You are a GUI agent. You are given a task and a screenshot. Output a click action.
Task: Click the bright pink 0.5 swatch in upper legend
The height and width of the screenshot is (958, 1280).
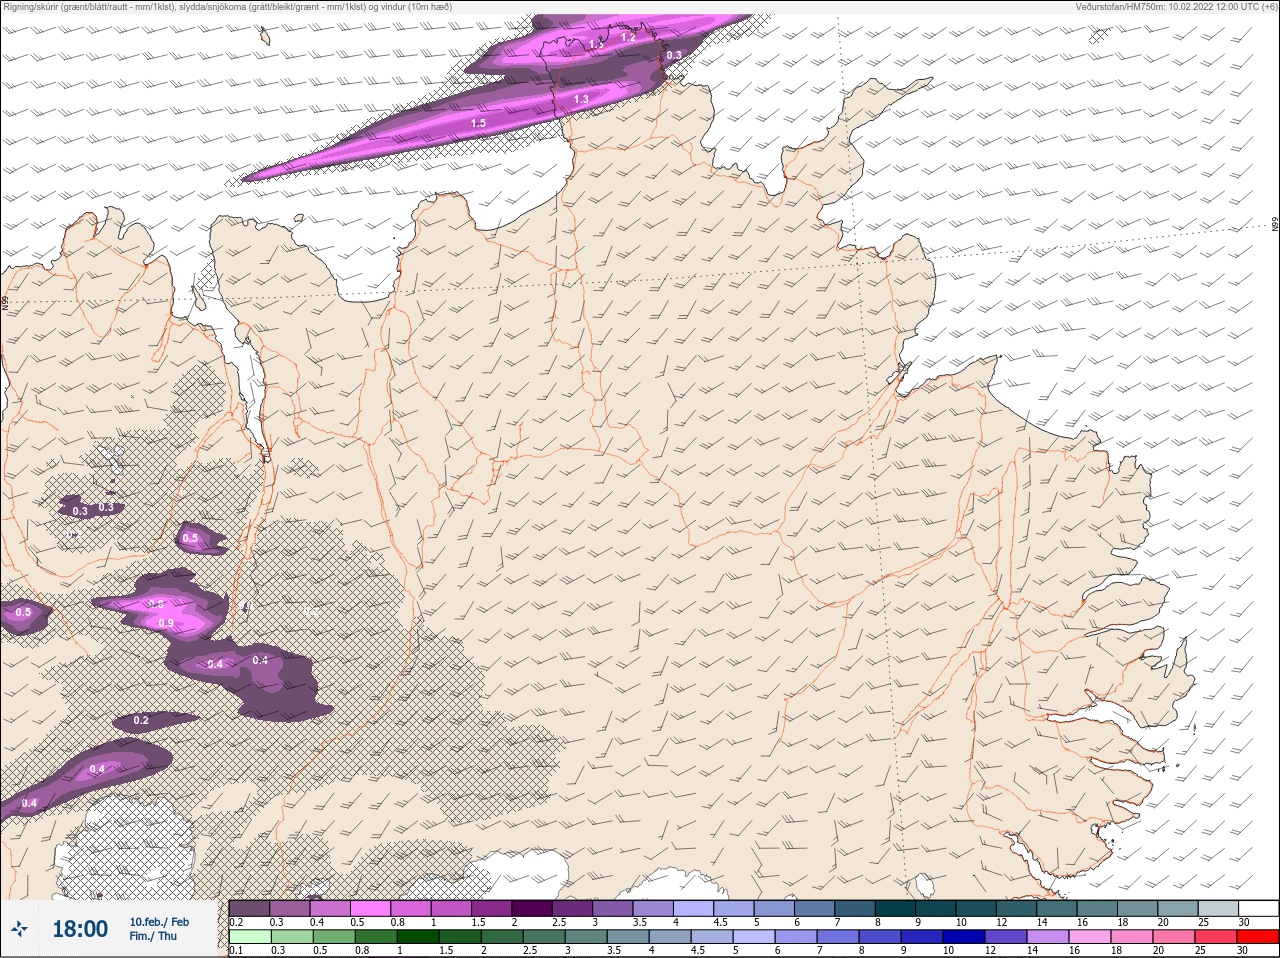(370, 908)
